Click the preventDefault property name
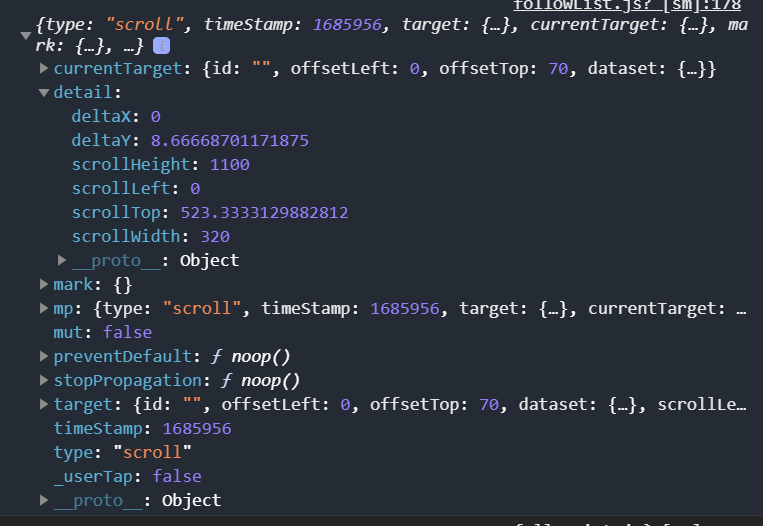Viewport: 763px width, 526px height. (123, 356)
